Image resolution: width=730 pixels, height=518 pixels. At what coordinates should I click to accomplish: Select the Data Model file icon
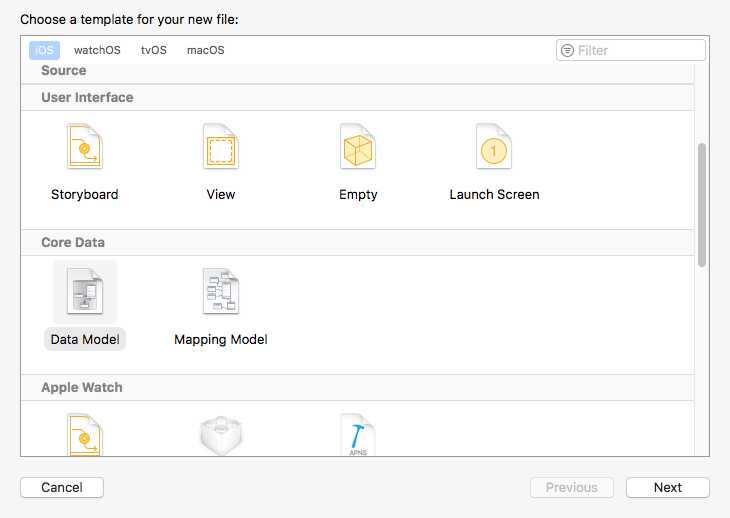85,291
